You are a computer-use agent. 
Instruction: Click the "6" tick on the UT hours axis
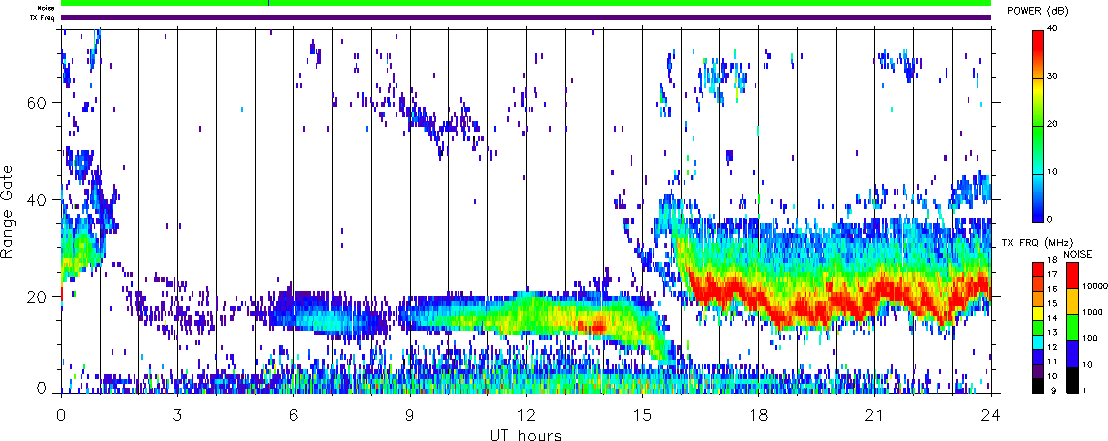294,413
